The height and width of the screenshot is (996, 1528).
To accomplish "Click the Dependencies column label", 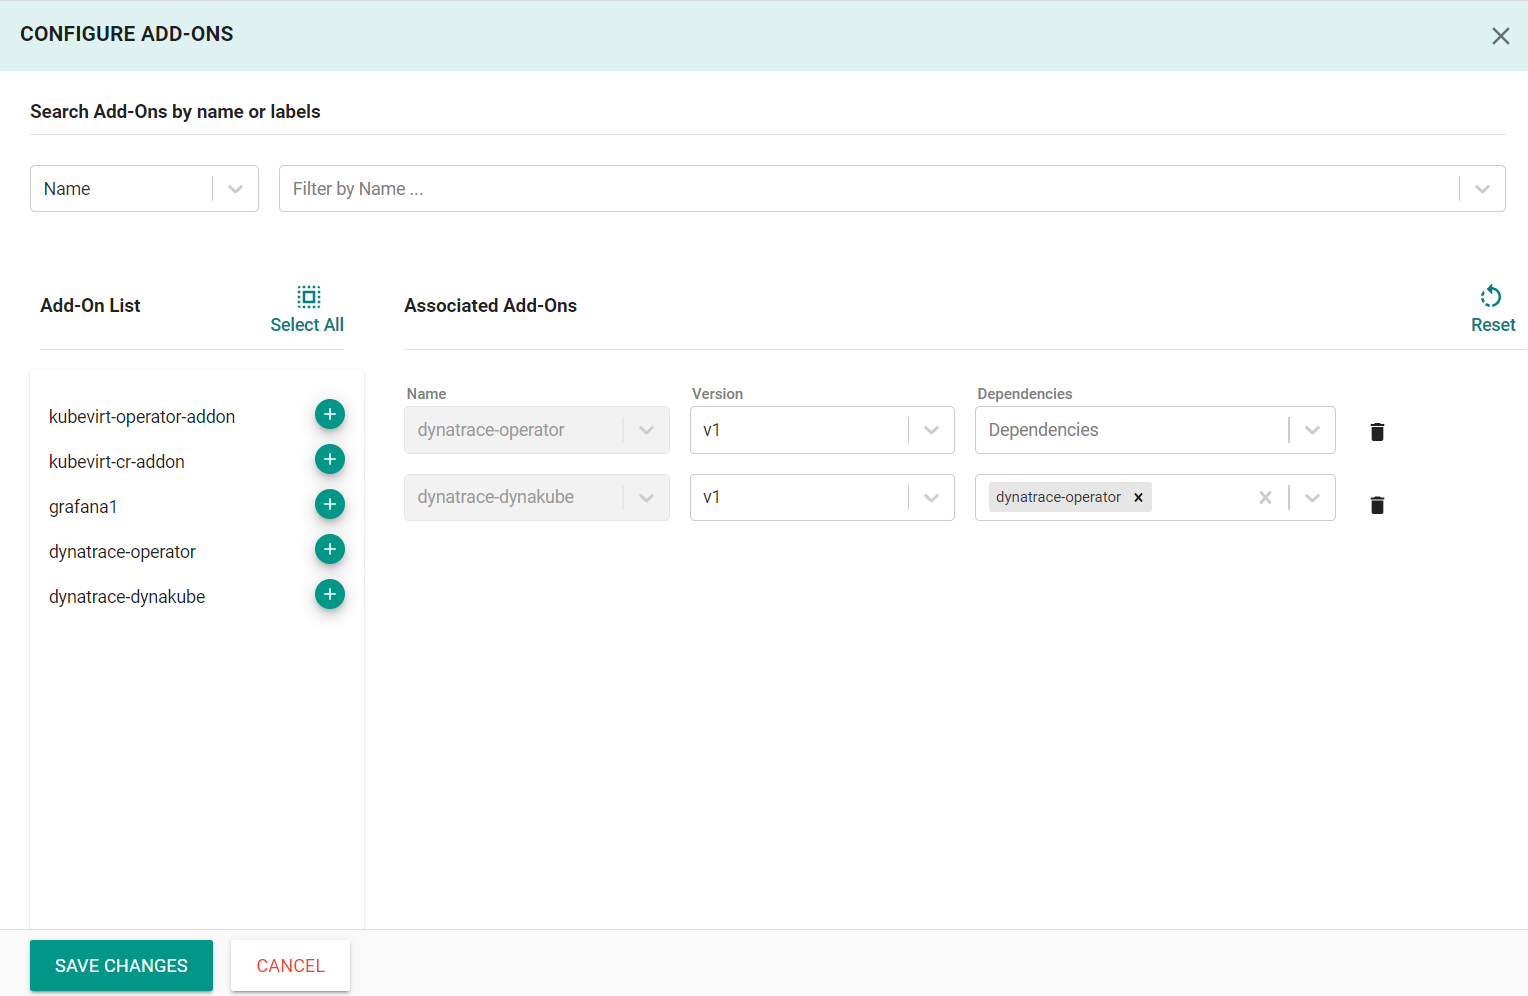I will tap(1024, 394).
